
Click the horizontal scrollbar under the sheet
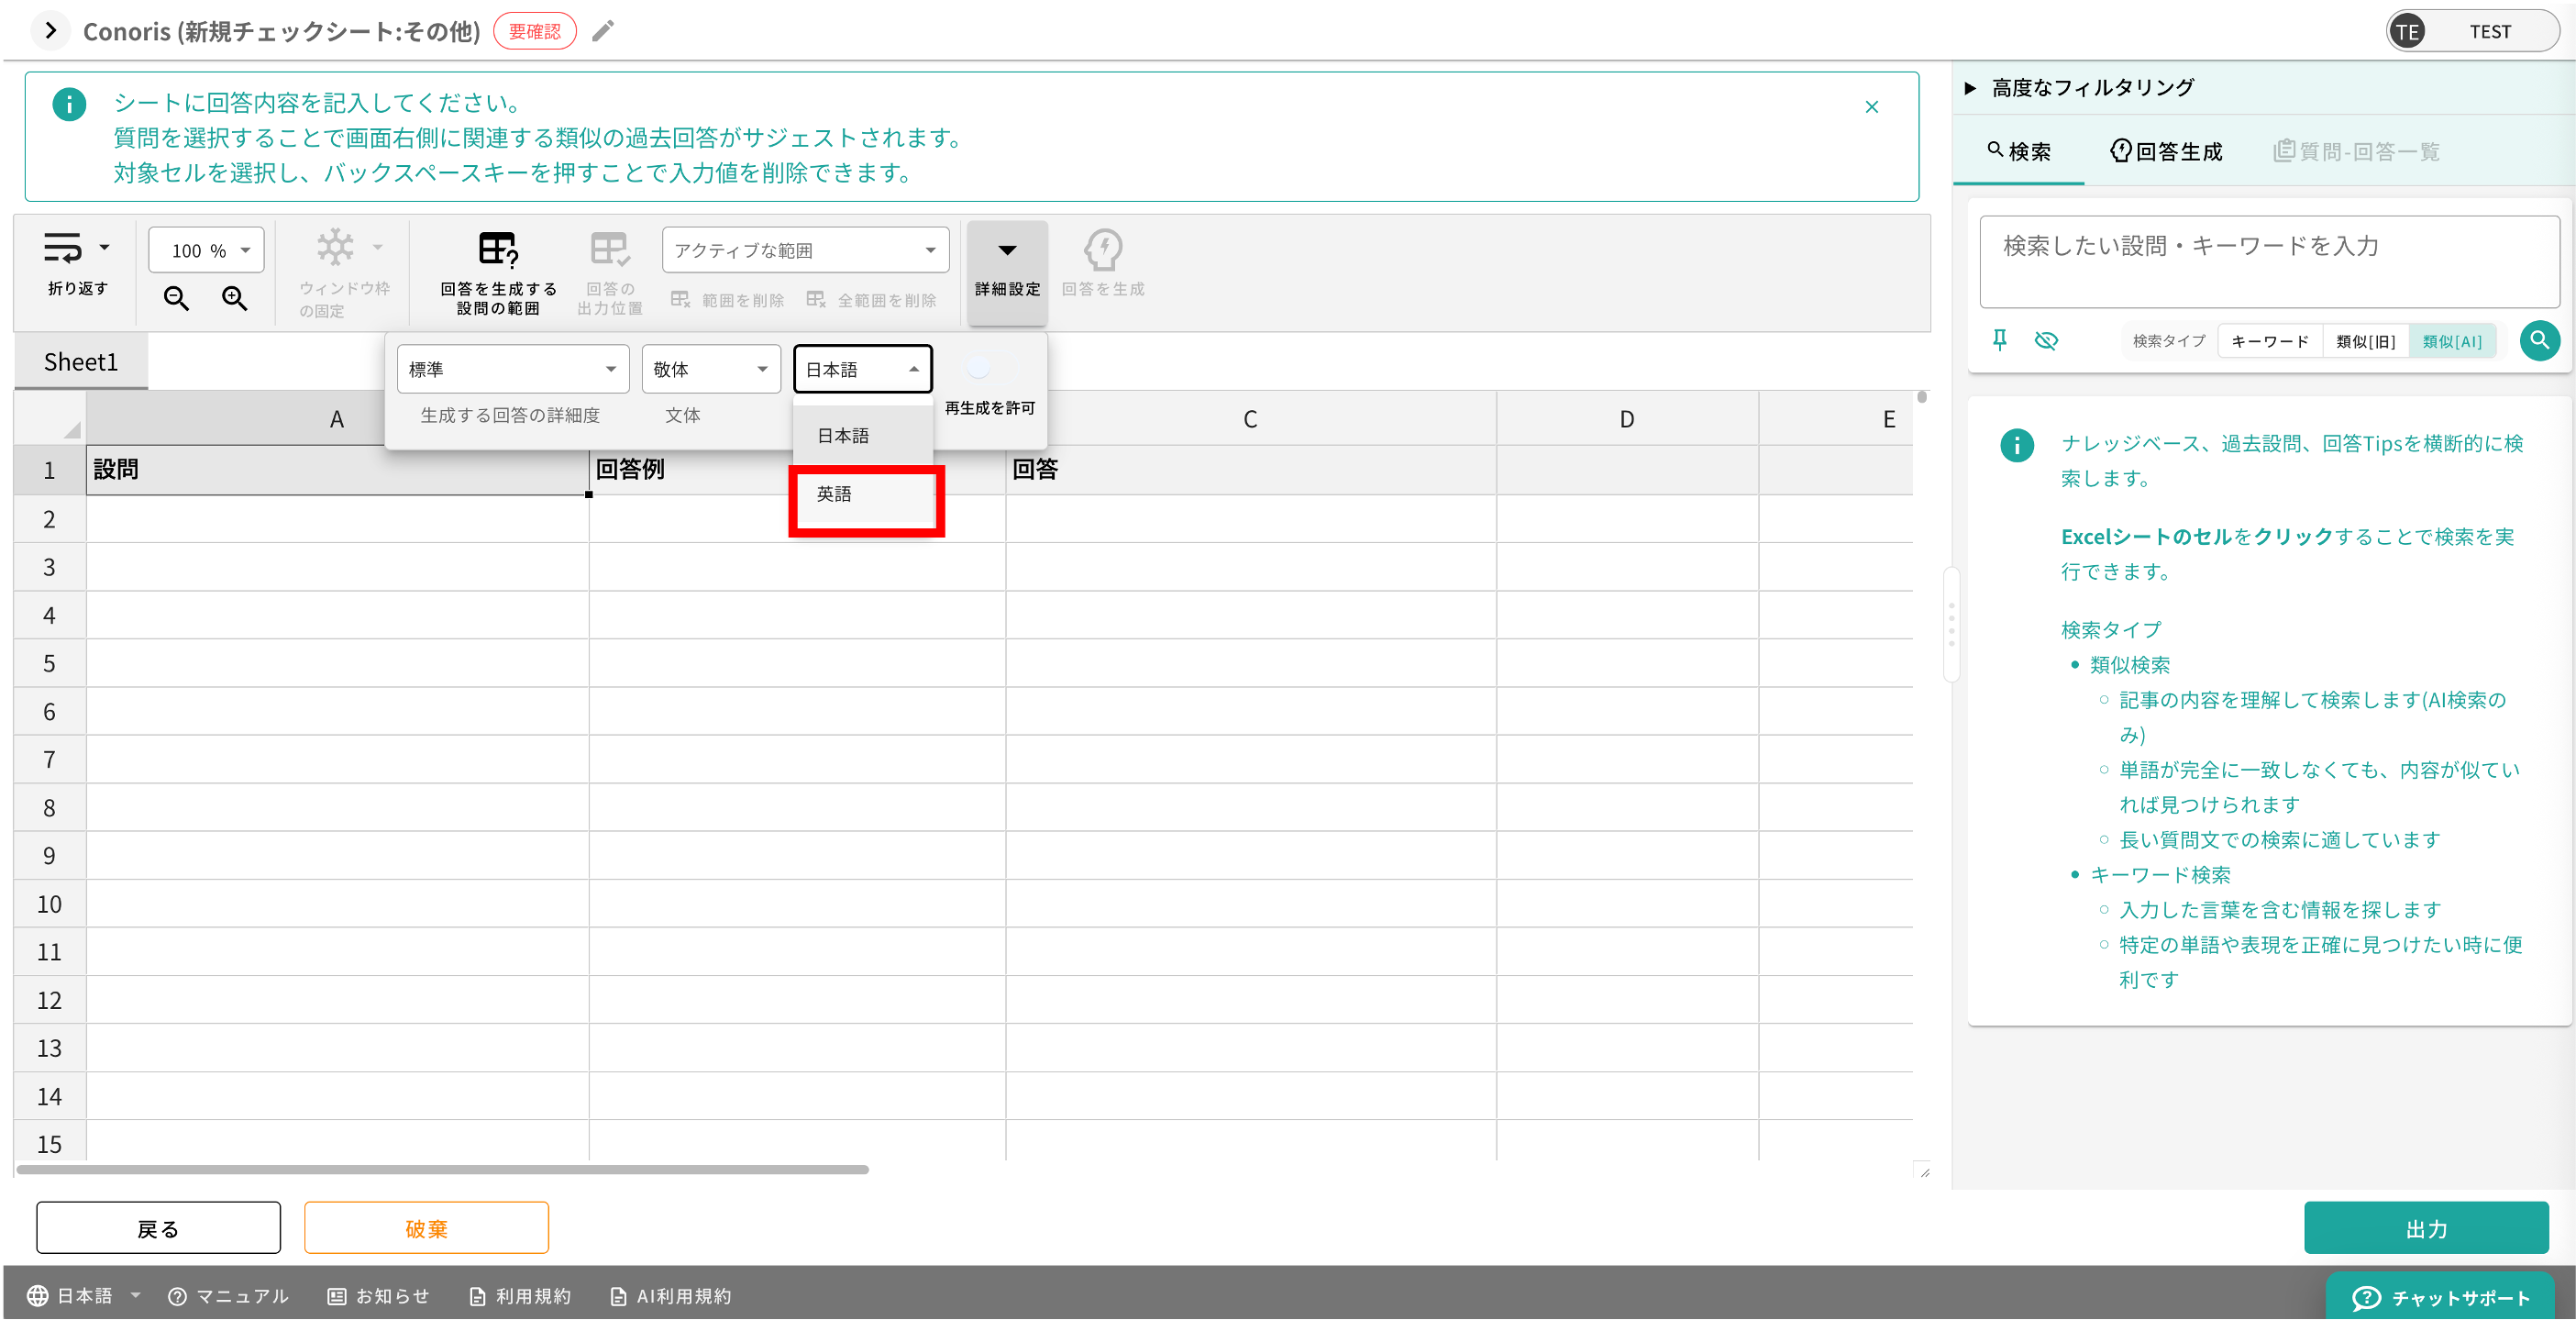pyautogui.click(x=442, y=1169)
